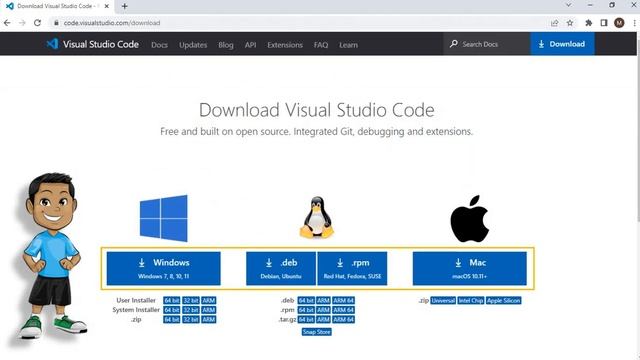640x360 pixels.
Task: Download the .deb Debian, Ubuntu package
Action: [x=281, y=268]
